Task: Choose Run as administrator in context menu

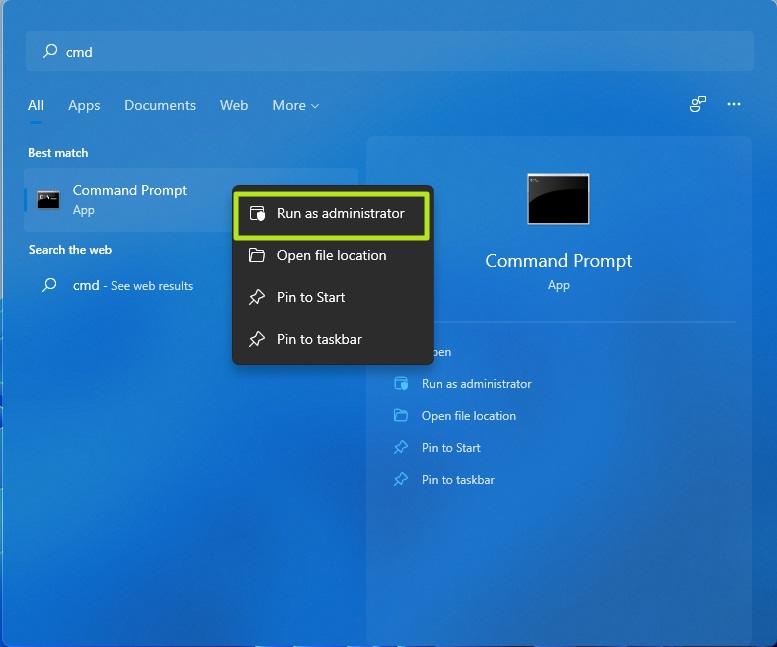Action: (x=332, y=214)
